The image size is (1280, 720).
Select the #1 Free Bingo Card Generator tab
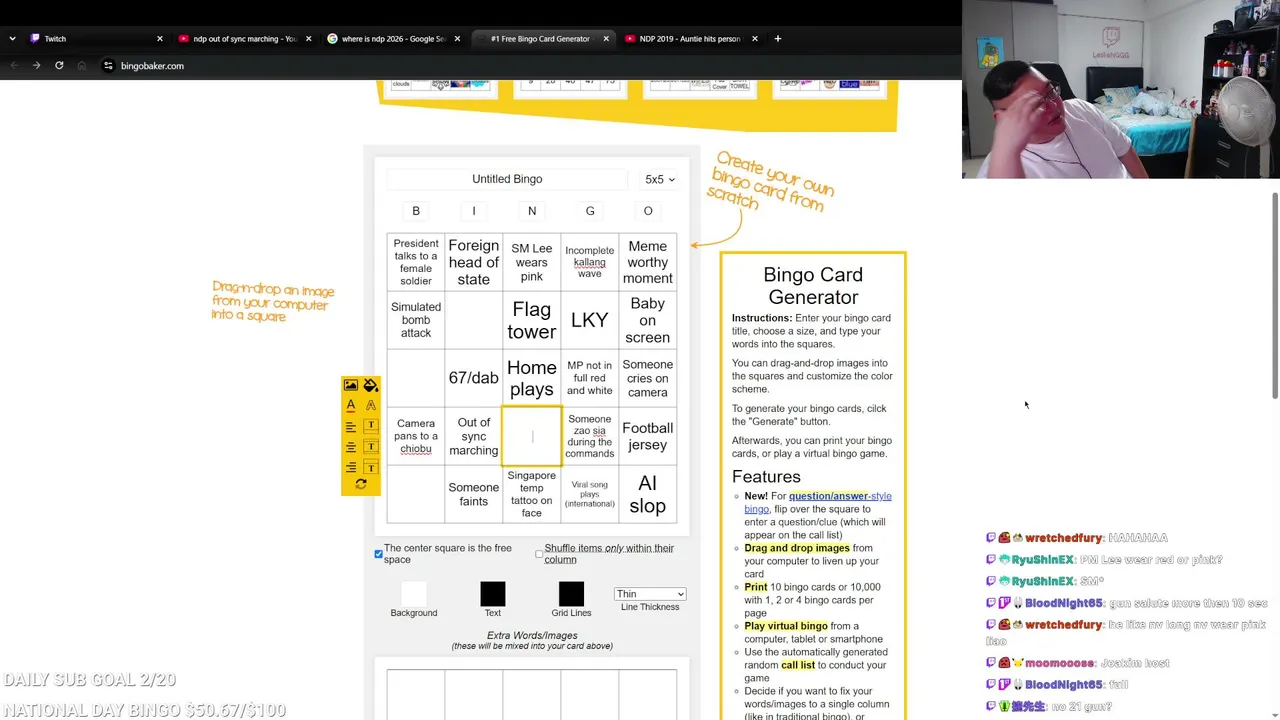click(542, 39)
